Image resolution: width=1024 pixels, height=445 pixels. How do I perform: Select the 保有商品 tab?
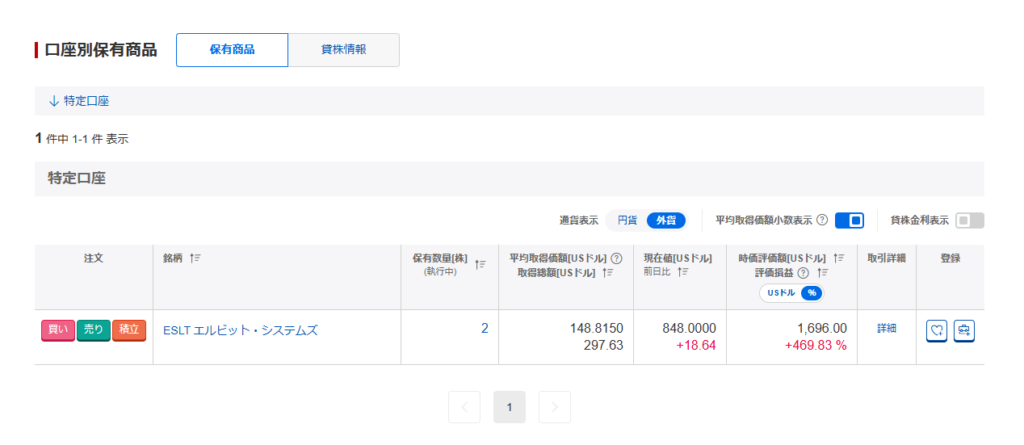point(232,50)
